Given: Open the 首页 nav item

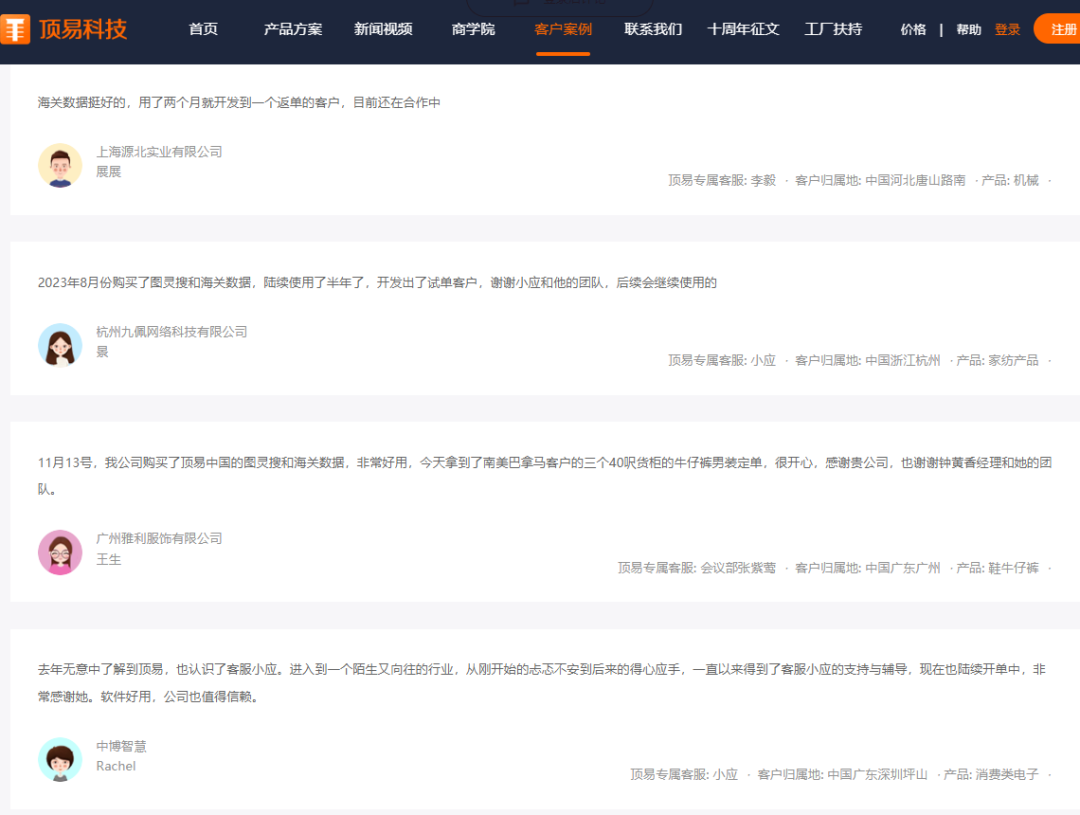Looking at the screenshot, I should click(x=203, y=29).
